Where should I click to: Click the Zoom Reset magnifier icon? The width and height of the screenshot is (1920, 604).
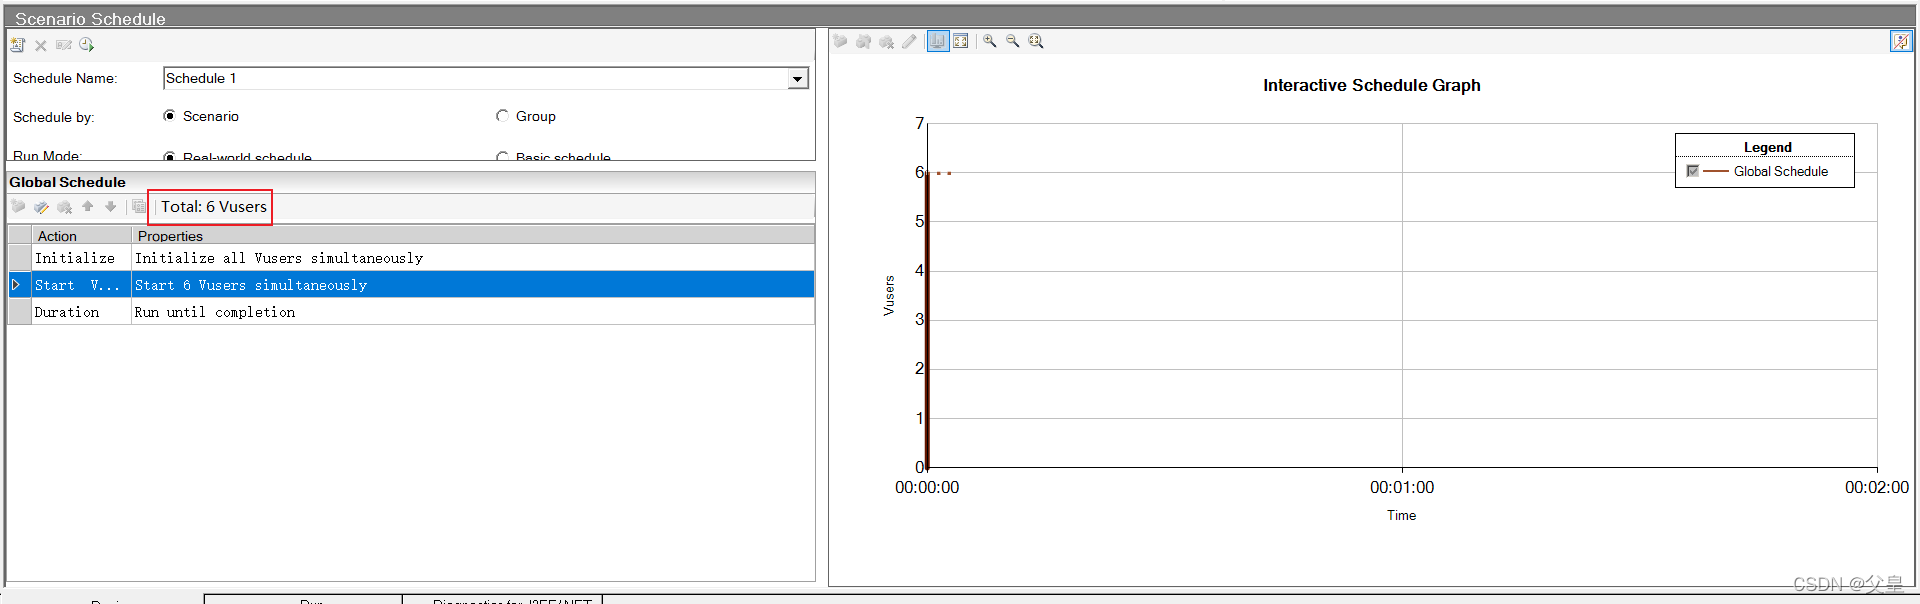coord(1036,41)
